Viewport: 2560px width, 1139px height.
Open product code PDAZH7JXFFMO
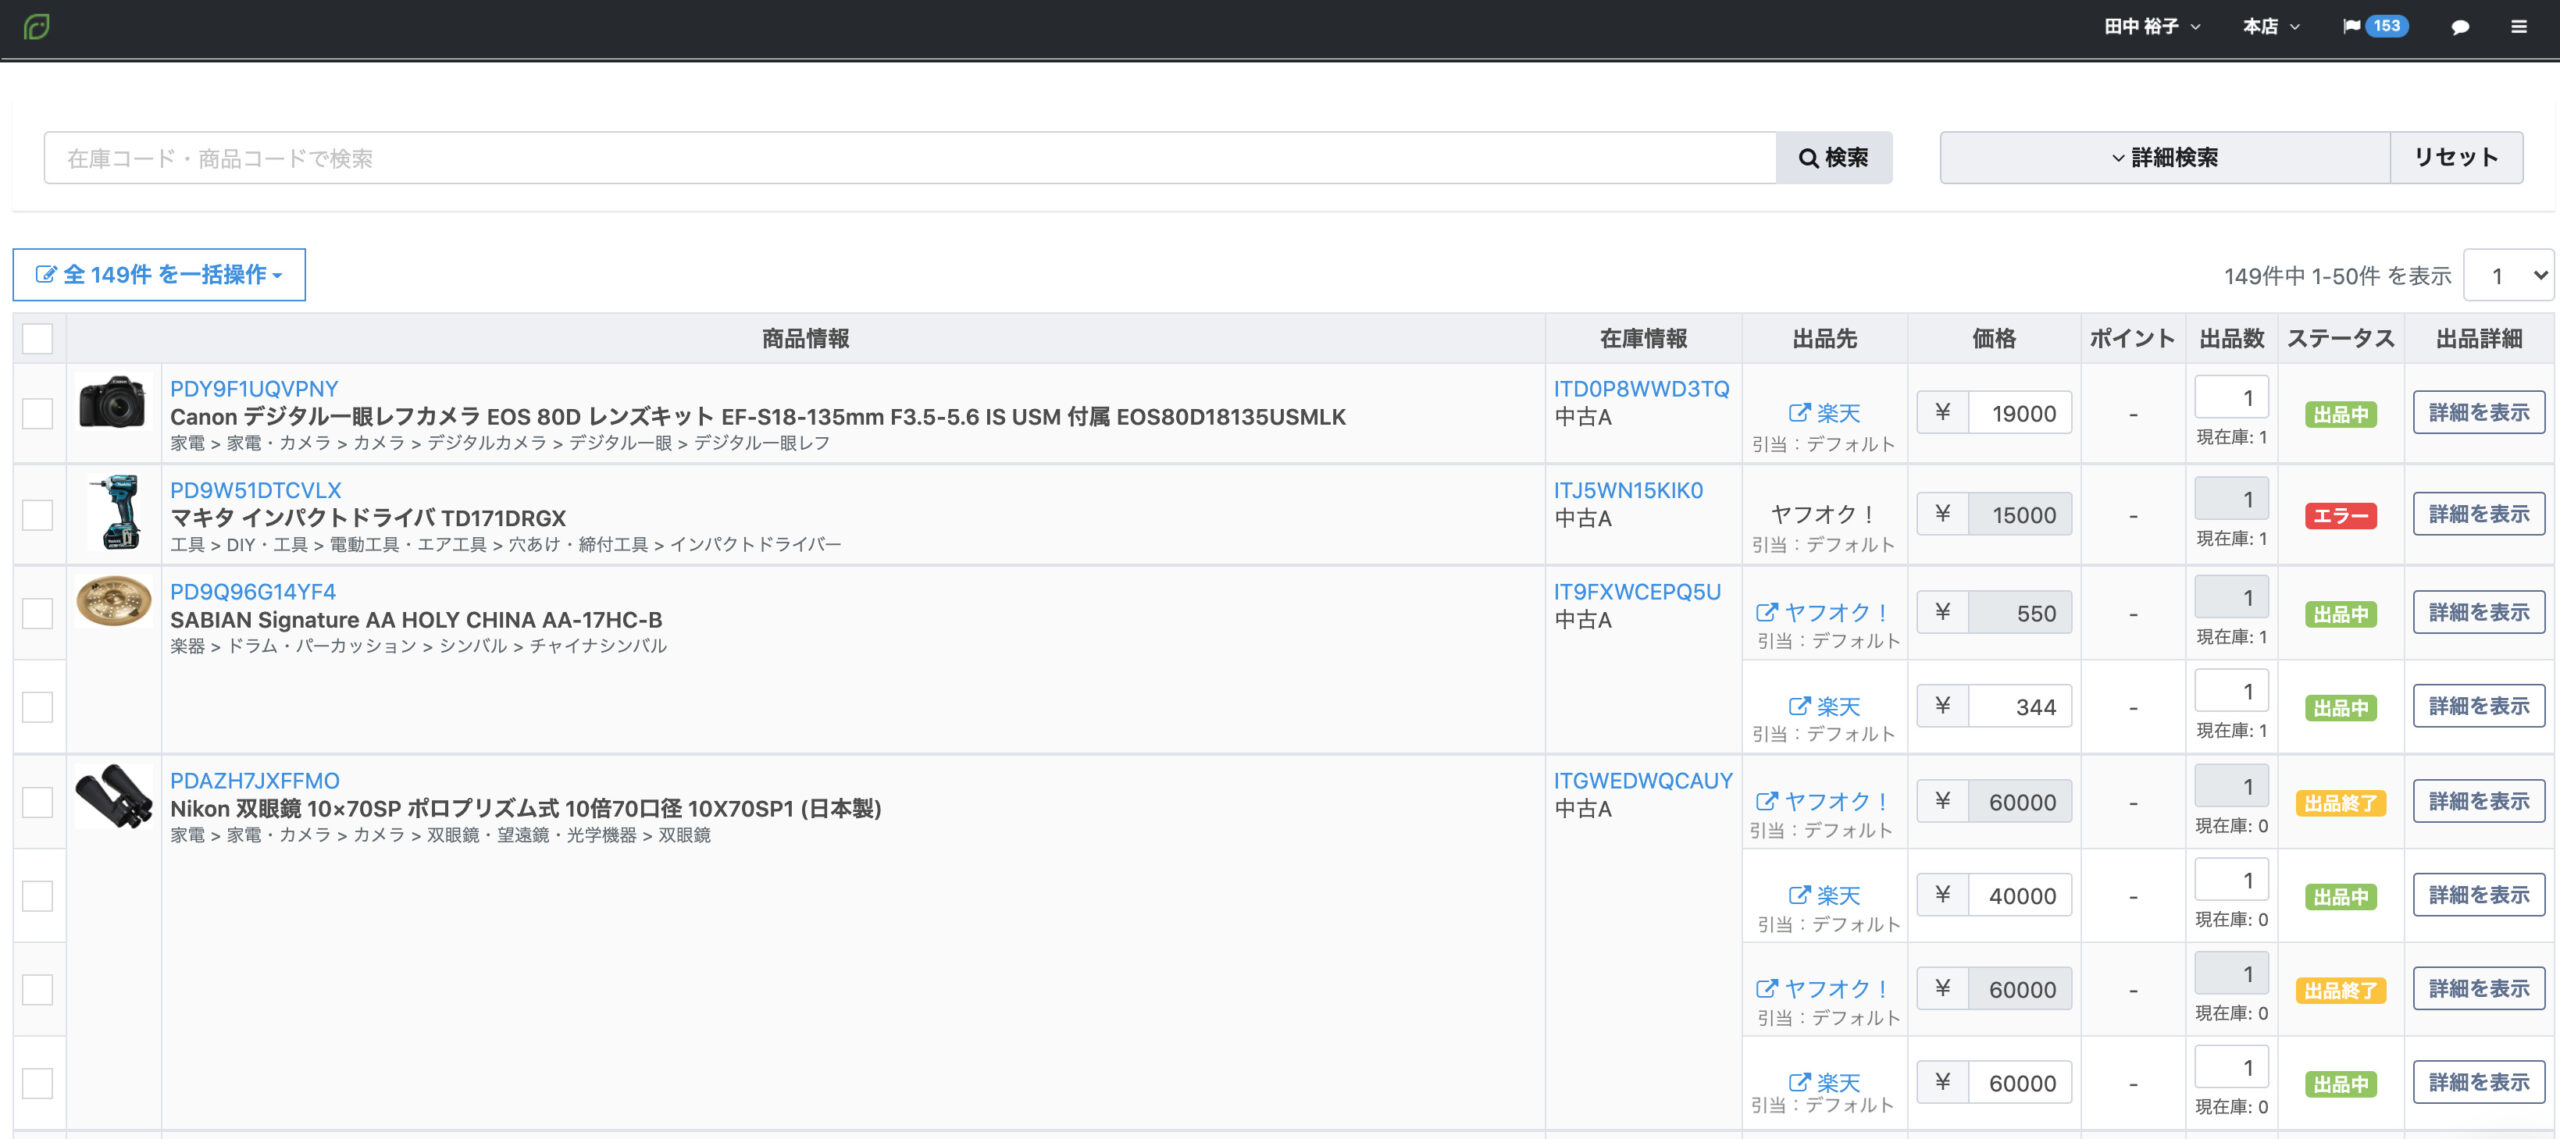point(255,781)
